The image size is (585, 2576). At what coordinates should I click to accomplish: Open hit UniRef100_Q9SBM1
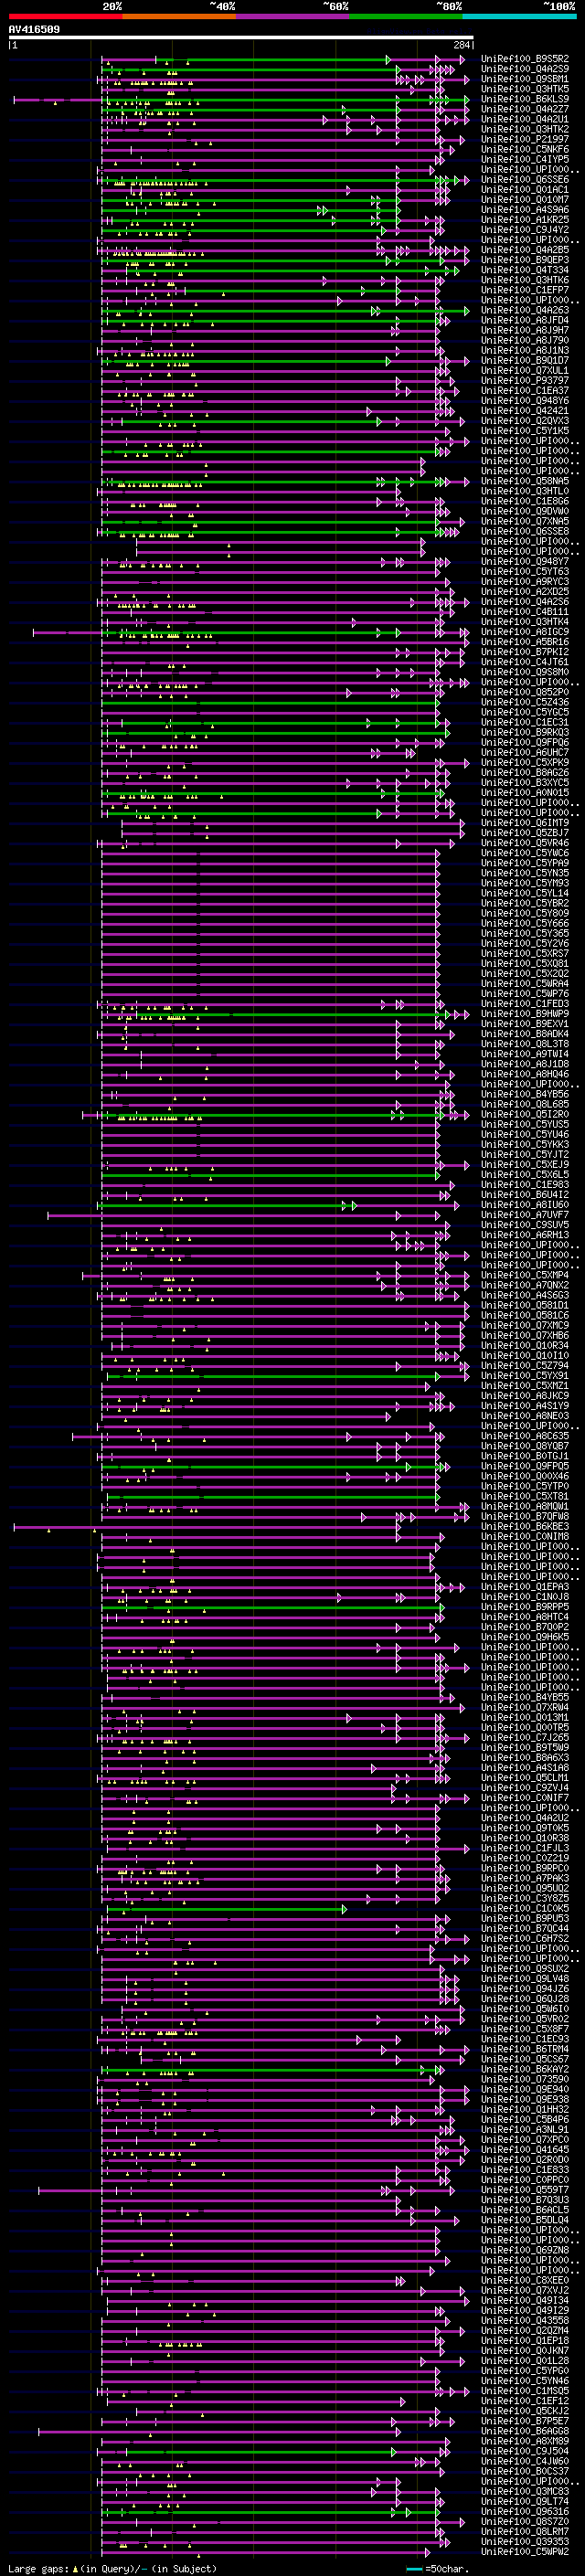pos(524,79)
